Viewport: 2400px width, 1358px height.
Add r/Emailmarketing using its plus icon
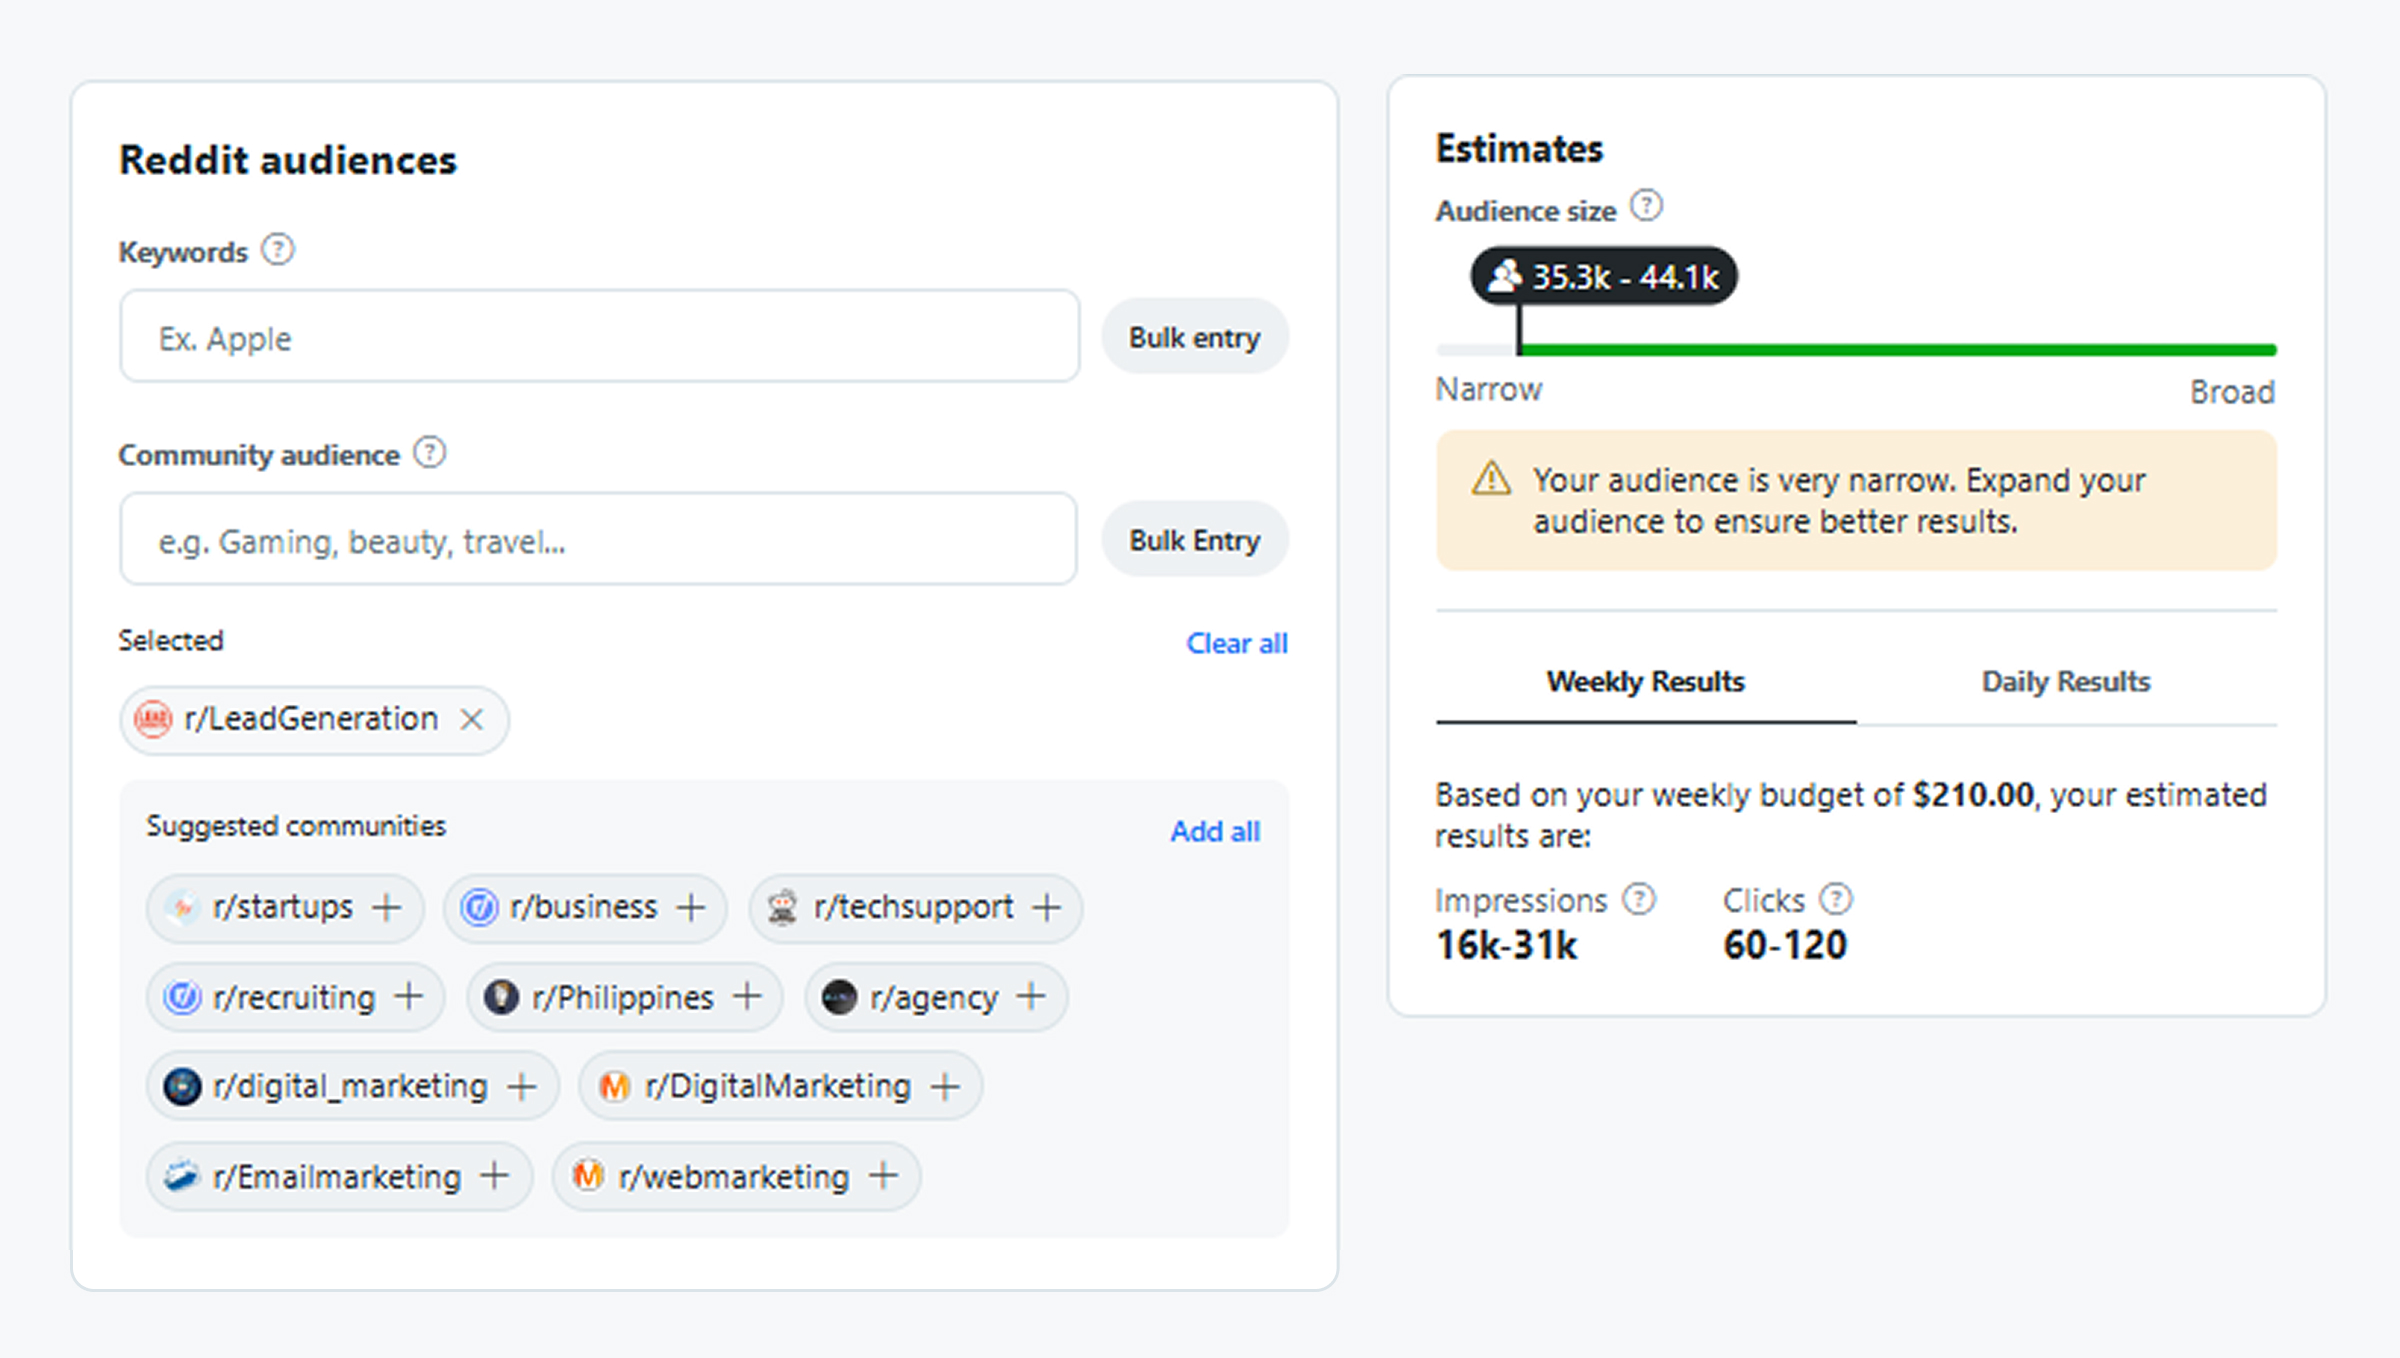click(x=495, y=1175)
